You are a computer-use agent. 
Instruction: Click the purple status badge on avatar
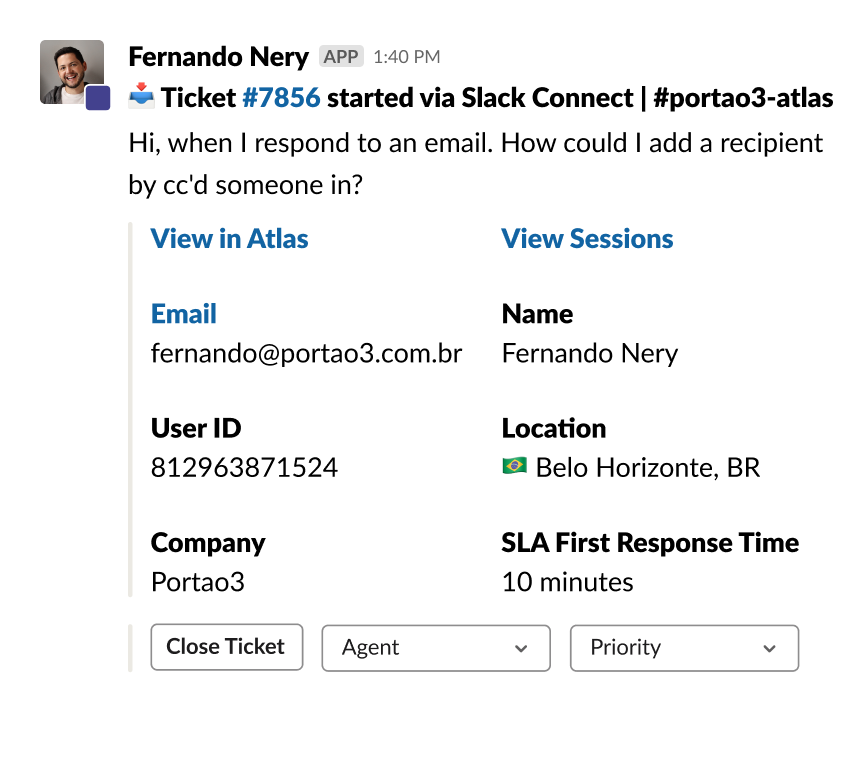coord(97,97)
